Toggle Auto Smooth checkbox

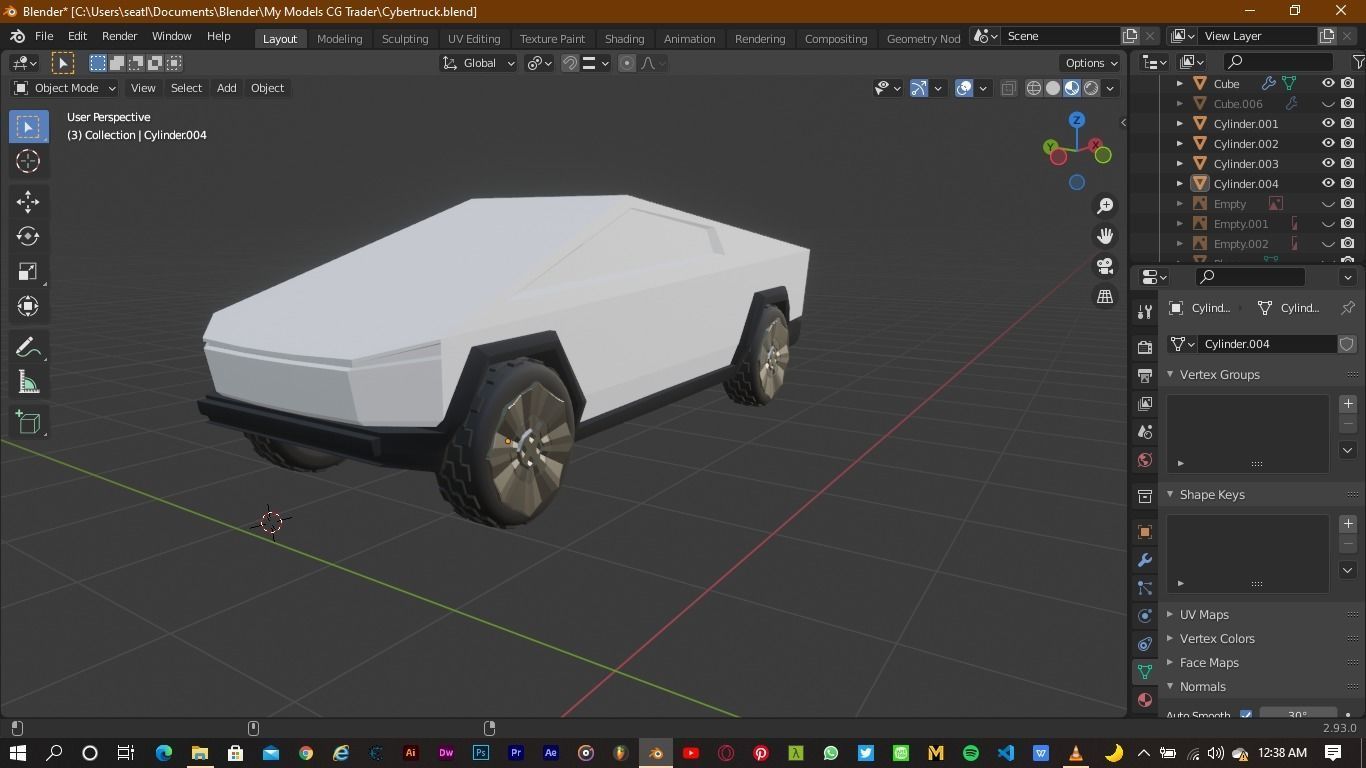point(1246,715)
